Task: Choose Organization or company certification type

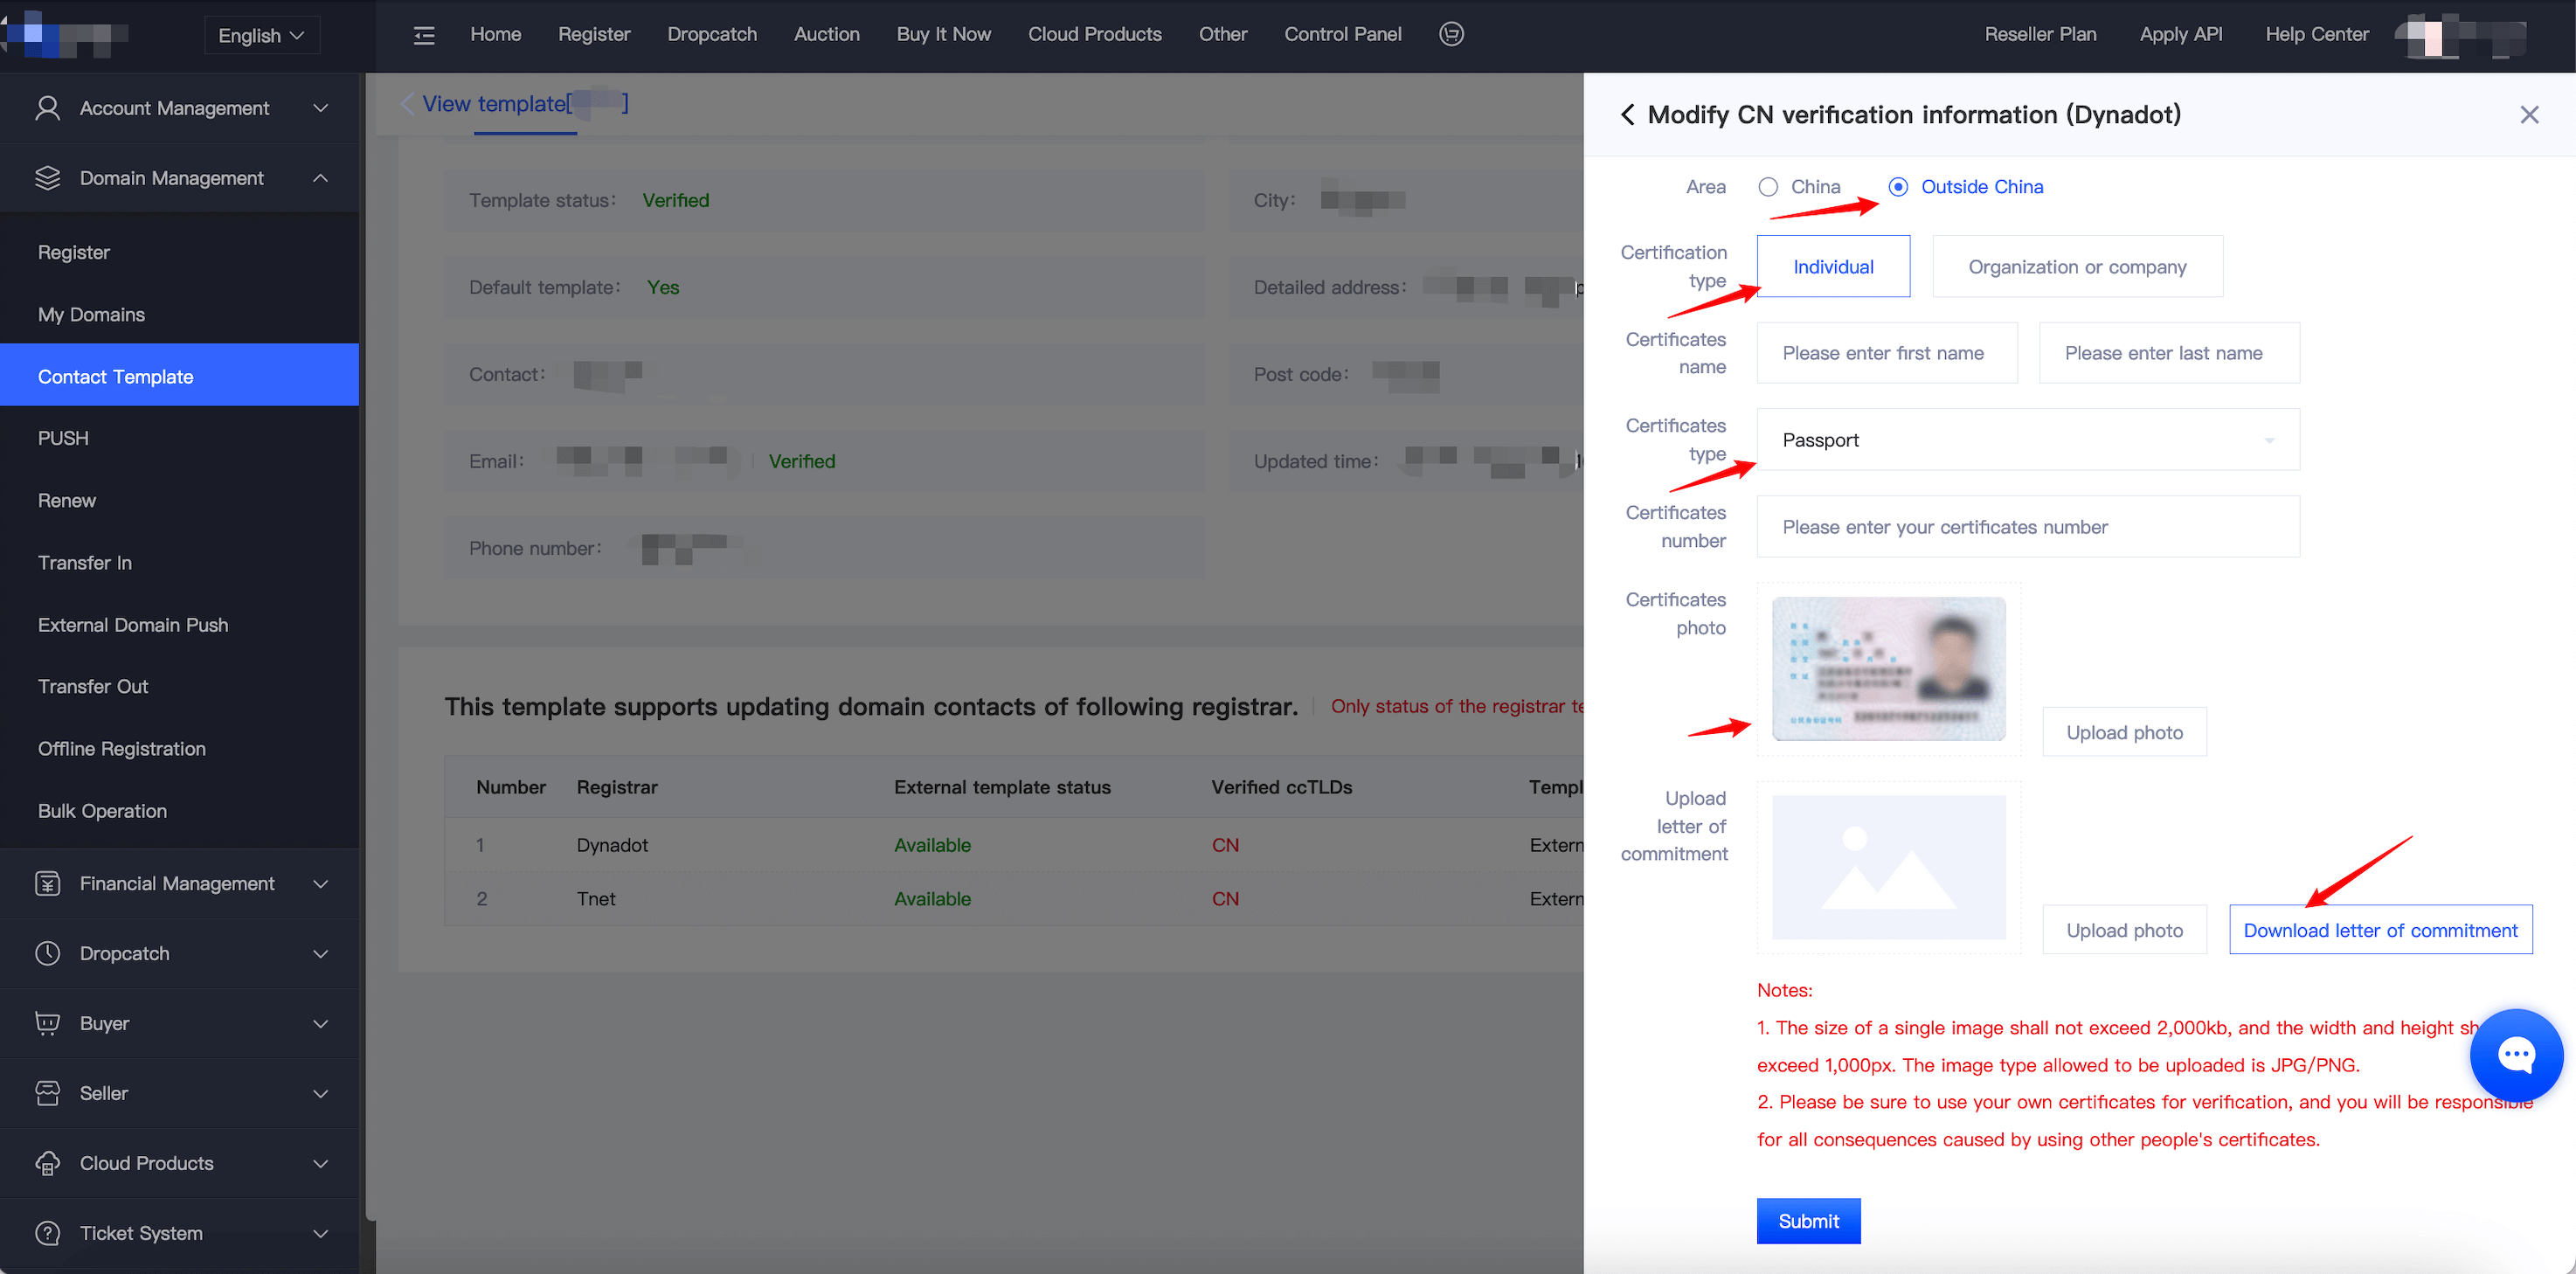Action: [x=2077, y=267]
